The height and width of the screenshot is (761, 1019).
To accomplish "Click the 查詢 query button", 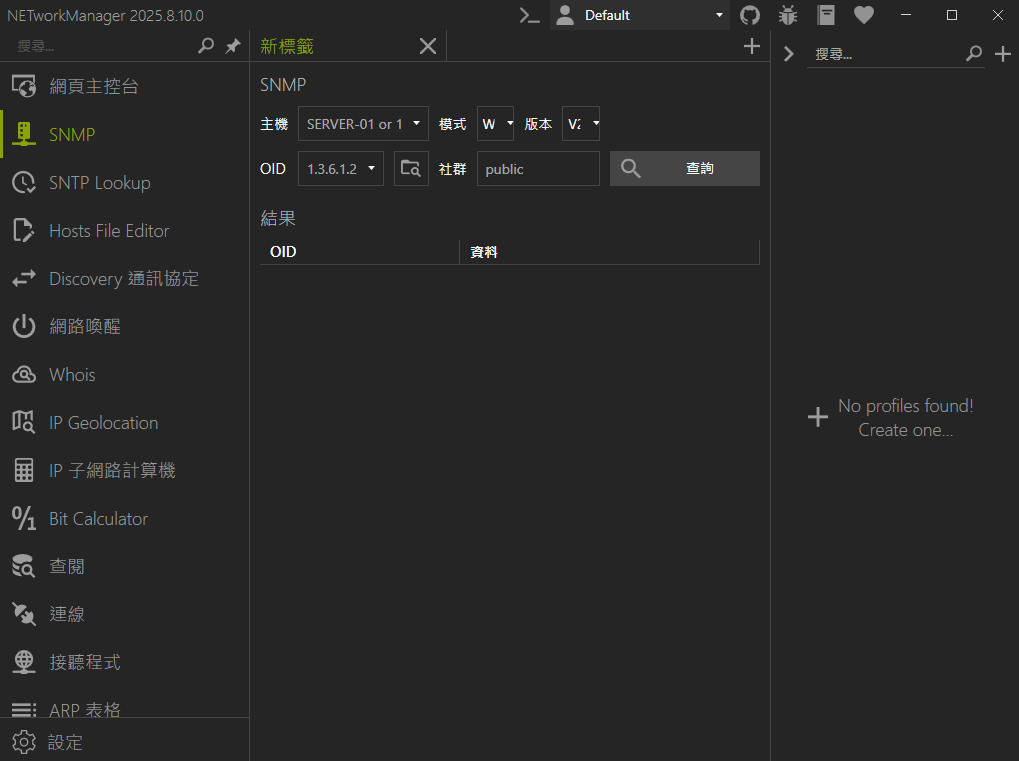I will [685, 169].
